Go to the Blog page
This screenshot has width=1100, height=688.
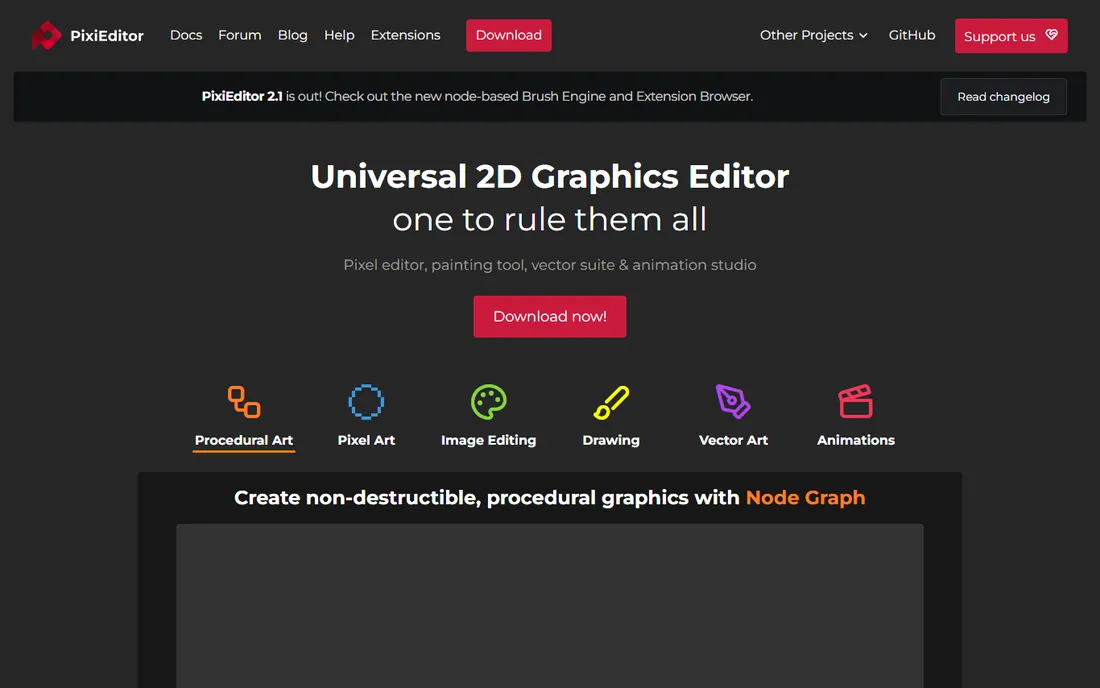(293, 35)
